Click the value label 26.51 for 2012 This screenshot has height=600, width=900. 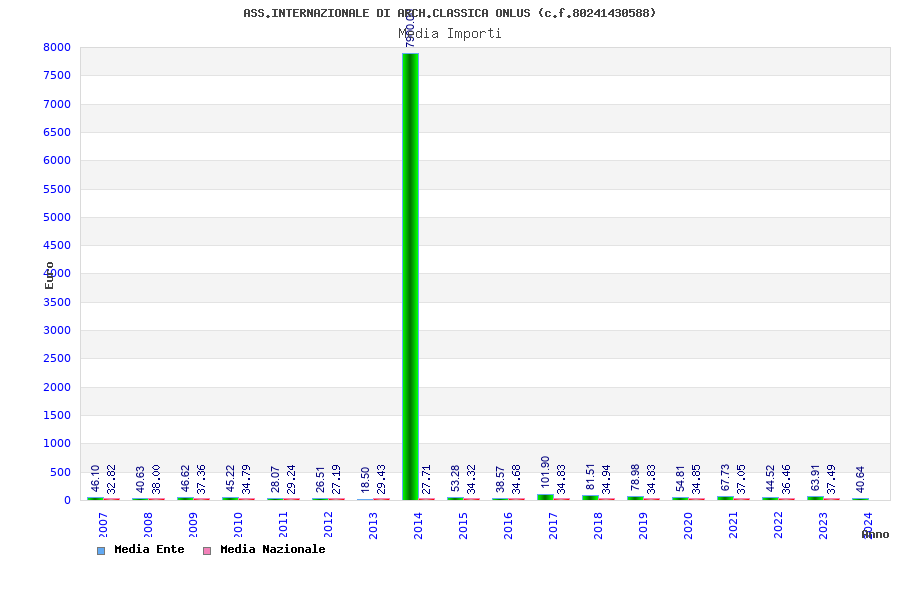point(320,479)
